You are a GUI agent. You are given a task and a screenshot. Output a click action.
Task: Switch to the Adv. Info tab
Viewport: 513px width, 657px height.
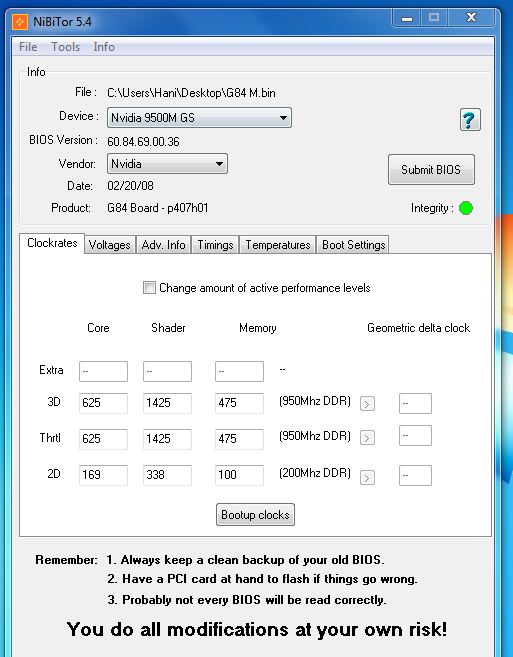click(163, 245)
